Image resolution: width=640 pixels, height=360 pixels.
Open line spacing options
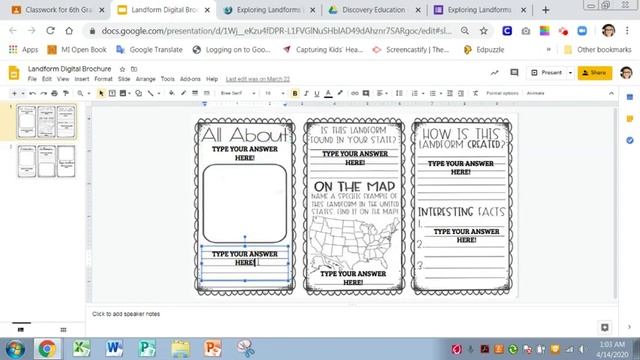coord(399,93)
